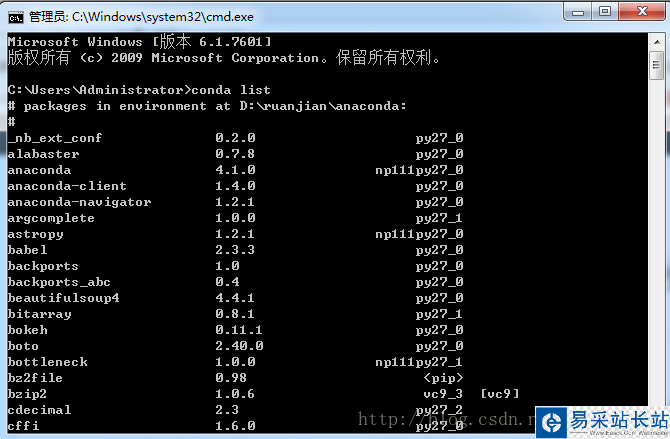
Task: Click the package name 'beautifulsoup4'
Action: (63, 298)
